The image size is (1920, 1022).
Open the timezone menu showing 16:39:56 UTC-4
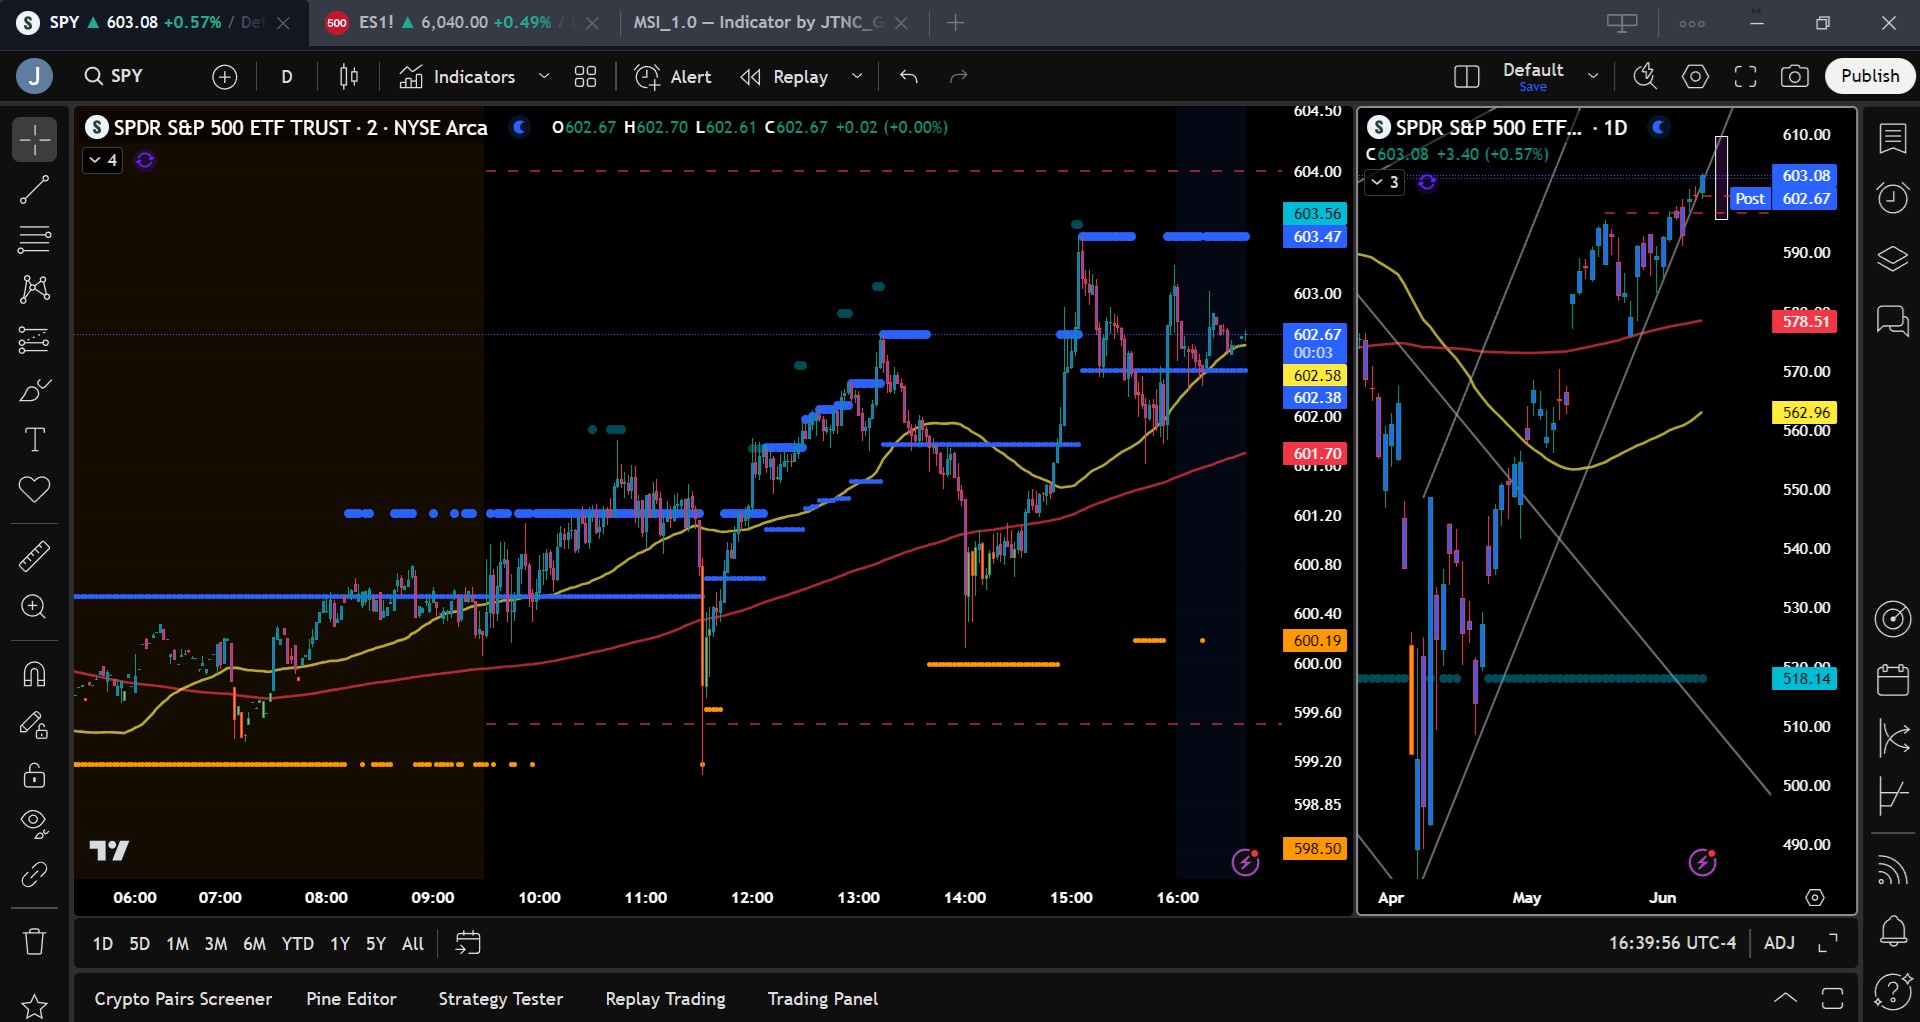tap(1672, 943)
